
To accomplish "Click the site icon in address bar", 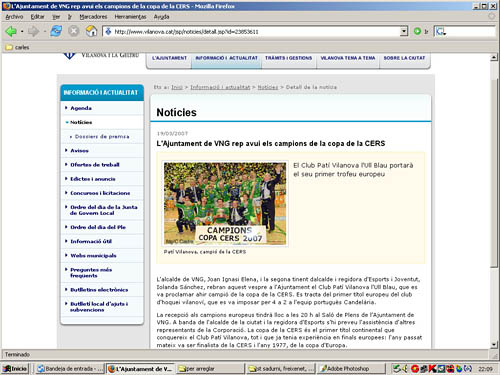I will pyautogui.click(x=108, y=32).
